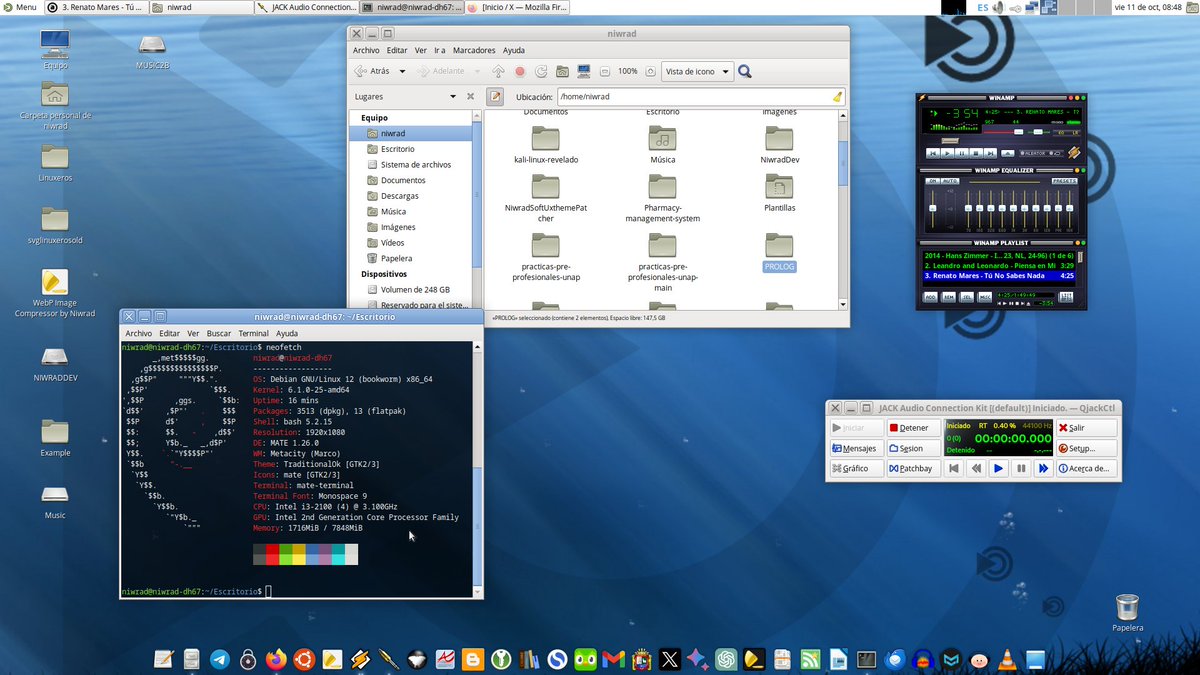Viewport: 1200px width, 675px height.
Task: Select Descargas in Lugares sidebar
Action: [x=399, y=196]
